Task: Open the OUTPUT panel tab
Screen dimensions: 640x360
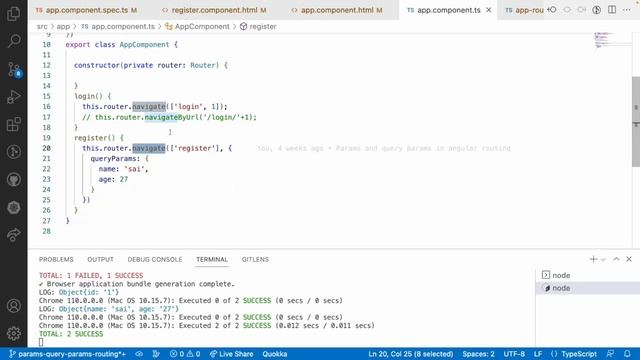Action: [100, 260]
